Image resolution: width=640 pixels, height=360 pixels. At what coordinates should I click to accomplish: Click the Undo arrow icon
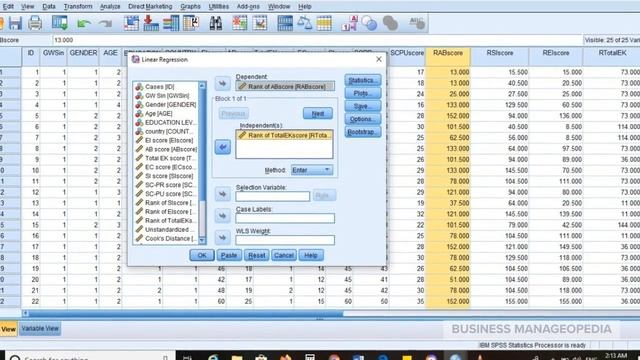tap(84, 24)
